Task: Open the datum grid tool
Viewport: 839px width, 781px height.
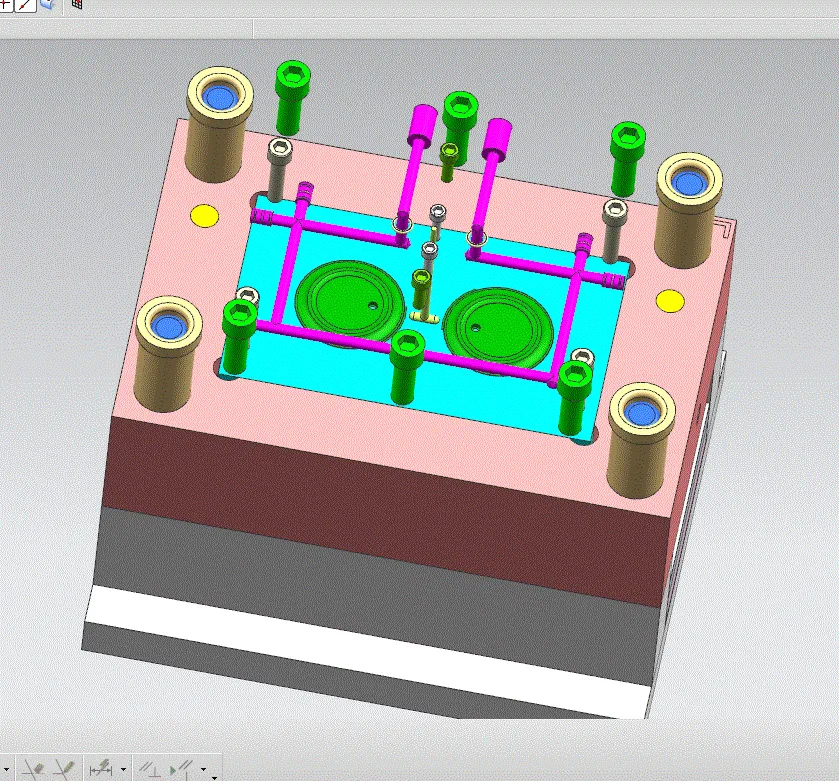Action: coord(76,5)
